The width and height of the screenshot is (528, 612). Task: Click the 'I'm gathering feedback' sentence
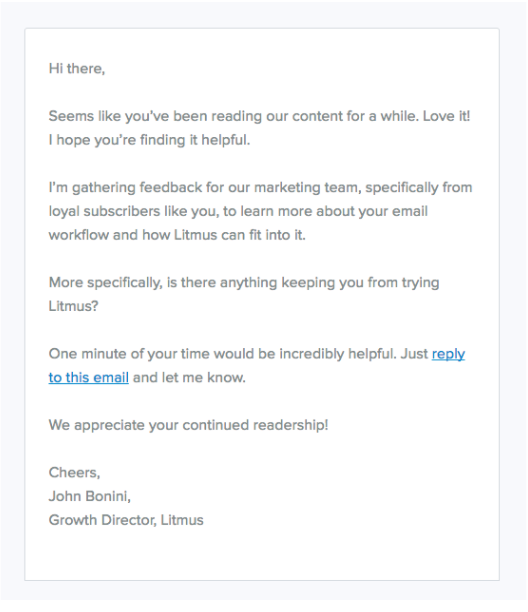click(260, 188)
